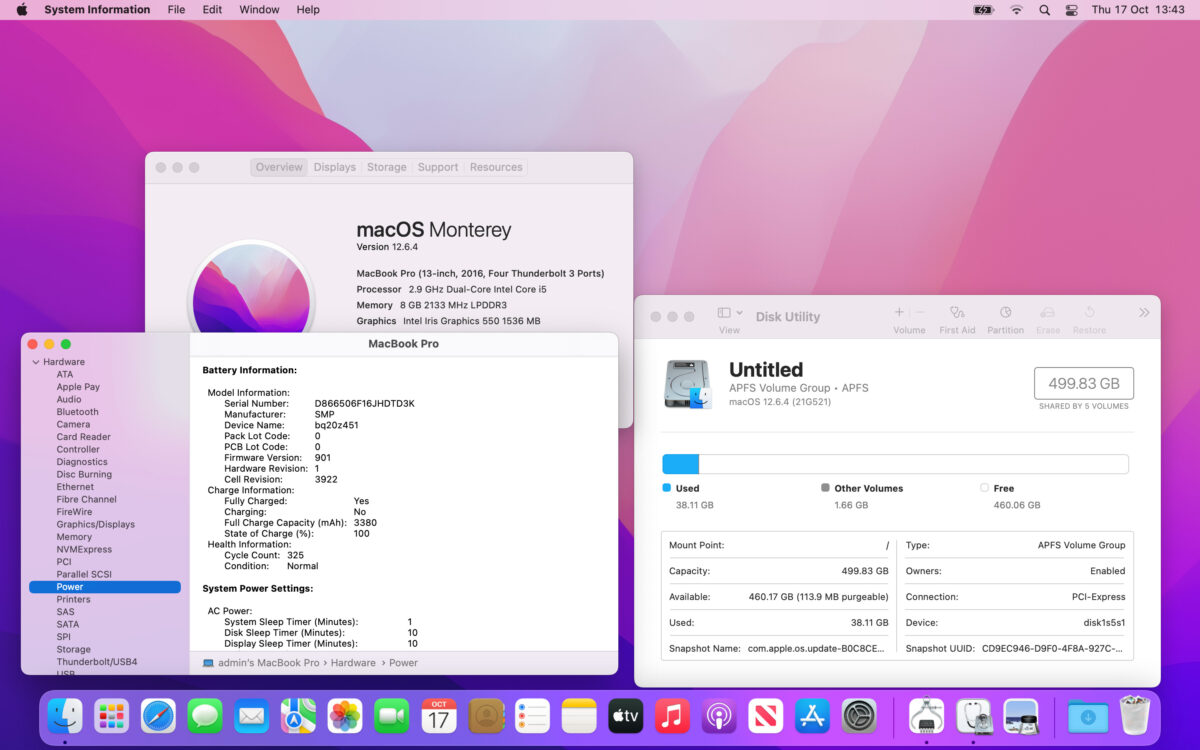
Task: Click the Disk Utility stethoscope icon in the Dock
Action: pos(974,715)
